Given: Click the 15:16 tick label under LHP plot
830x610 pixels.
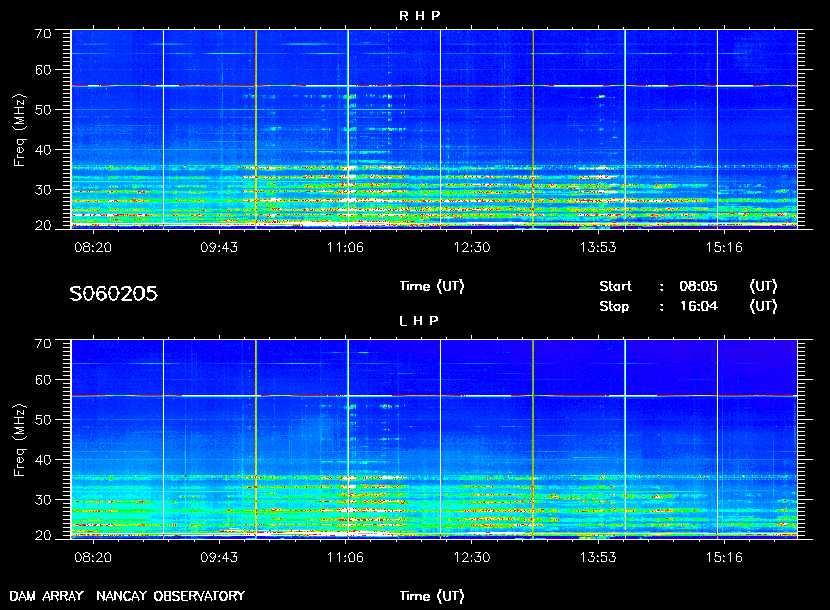Looking at the screenshot, I should (x=724, y=558).
